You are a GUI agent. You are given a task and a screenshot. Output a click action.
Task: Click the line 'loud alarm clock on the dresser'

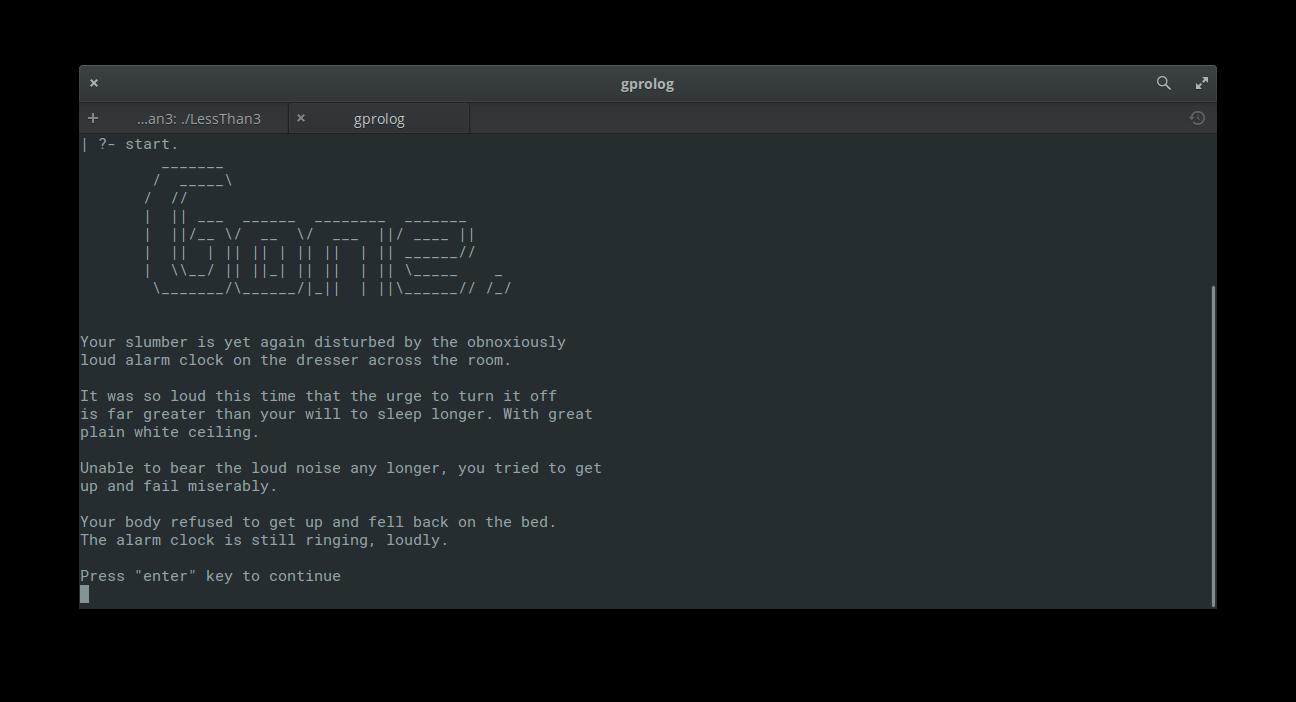click(x=295, y=360)
